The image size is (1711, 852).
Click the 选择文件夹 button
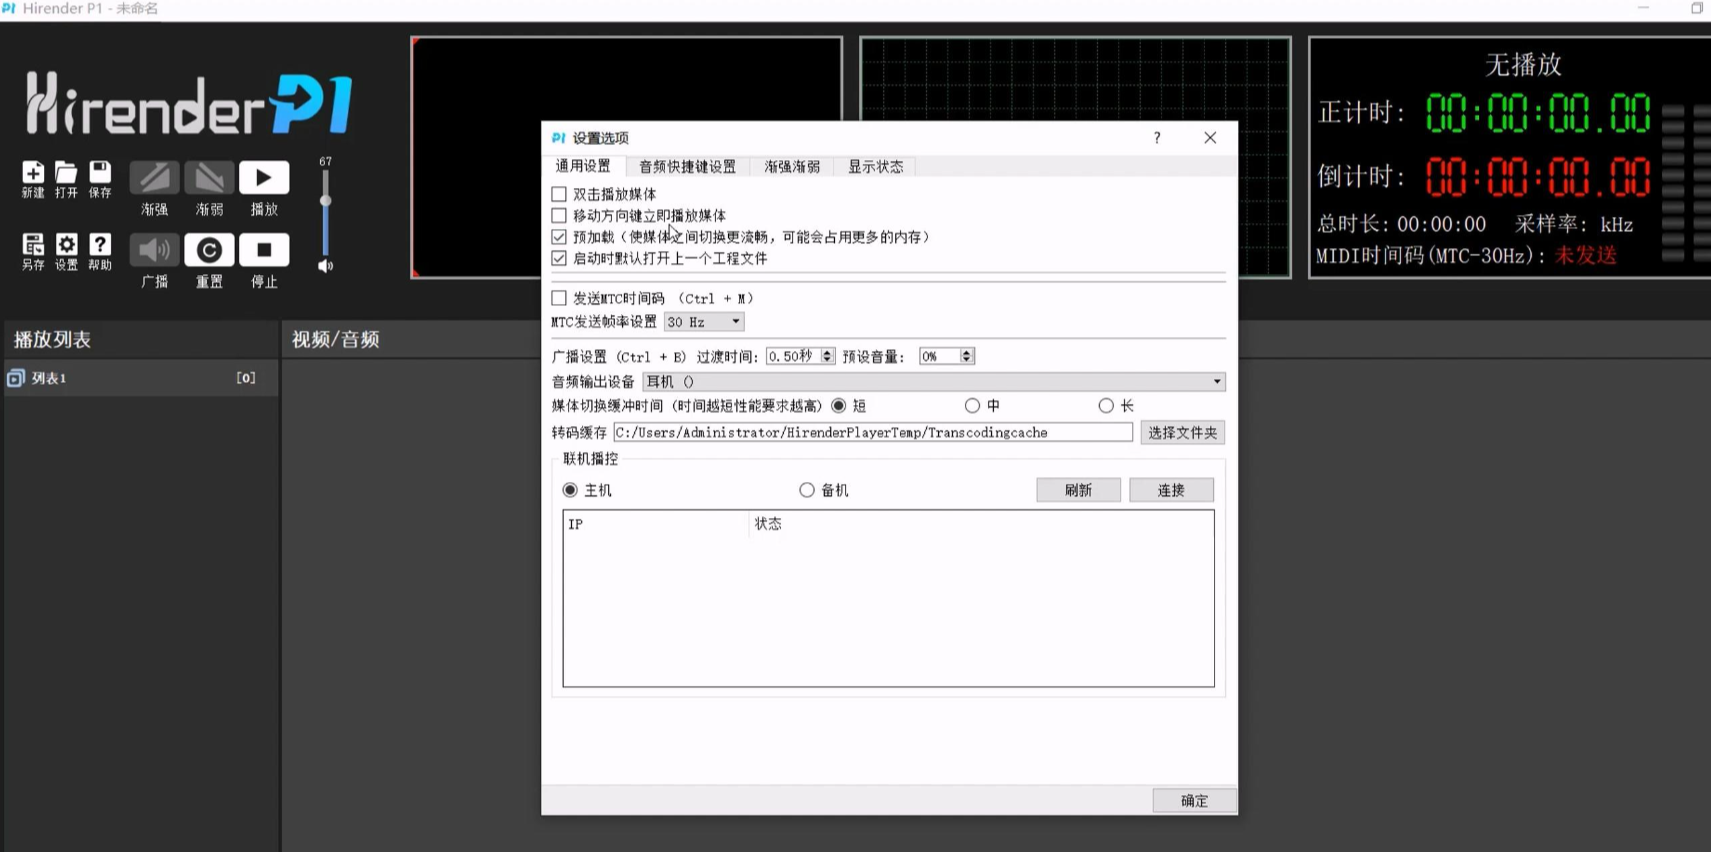coord(1183,432)
